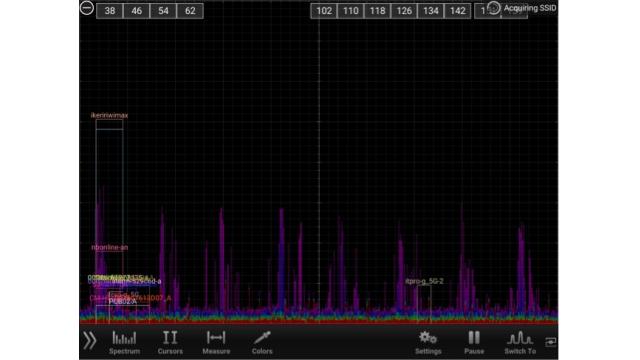Tap the swap icon at toolbar end
640x360 pixels.
551,342
